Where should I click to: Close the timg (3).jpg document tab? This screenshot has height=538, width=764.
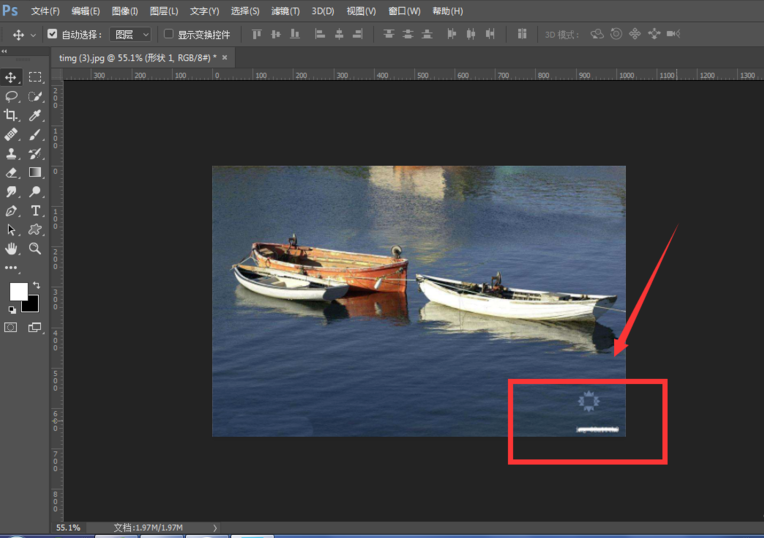pos(225,58)
